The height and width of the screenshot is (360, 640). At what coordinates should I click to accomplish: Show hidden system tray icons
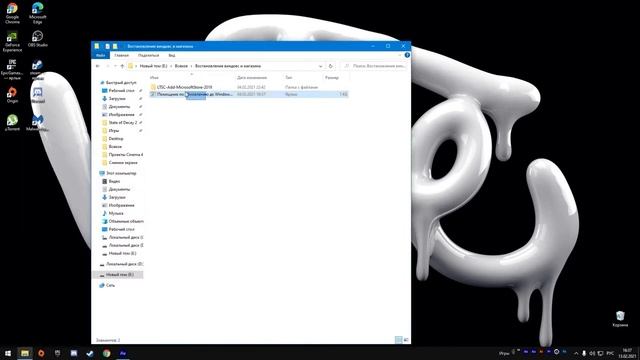click(x=576, y=353)
